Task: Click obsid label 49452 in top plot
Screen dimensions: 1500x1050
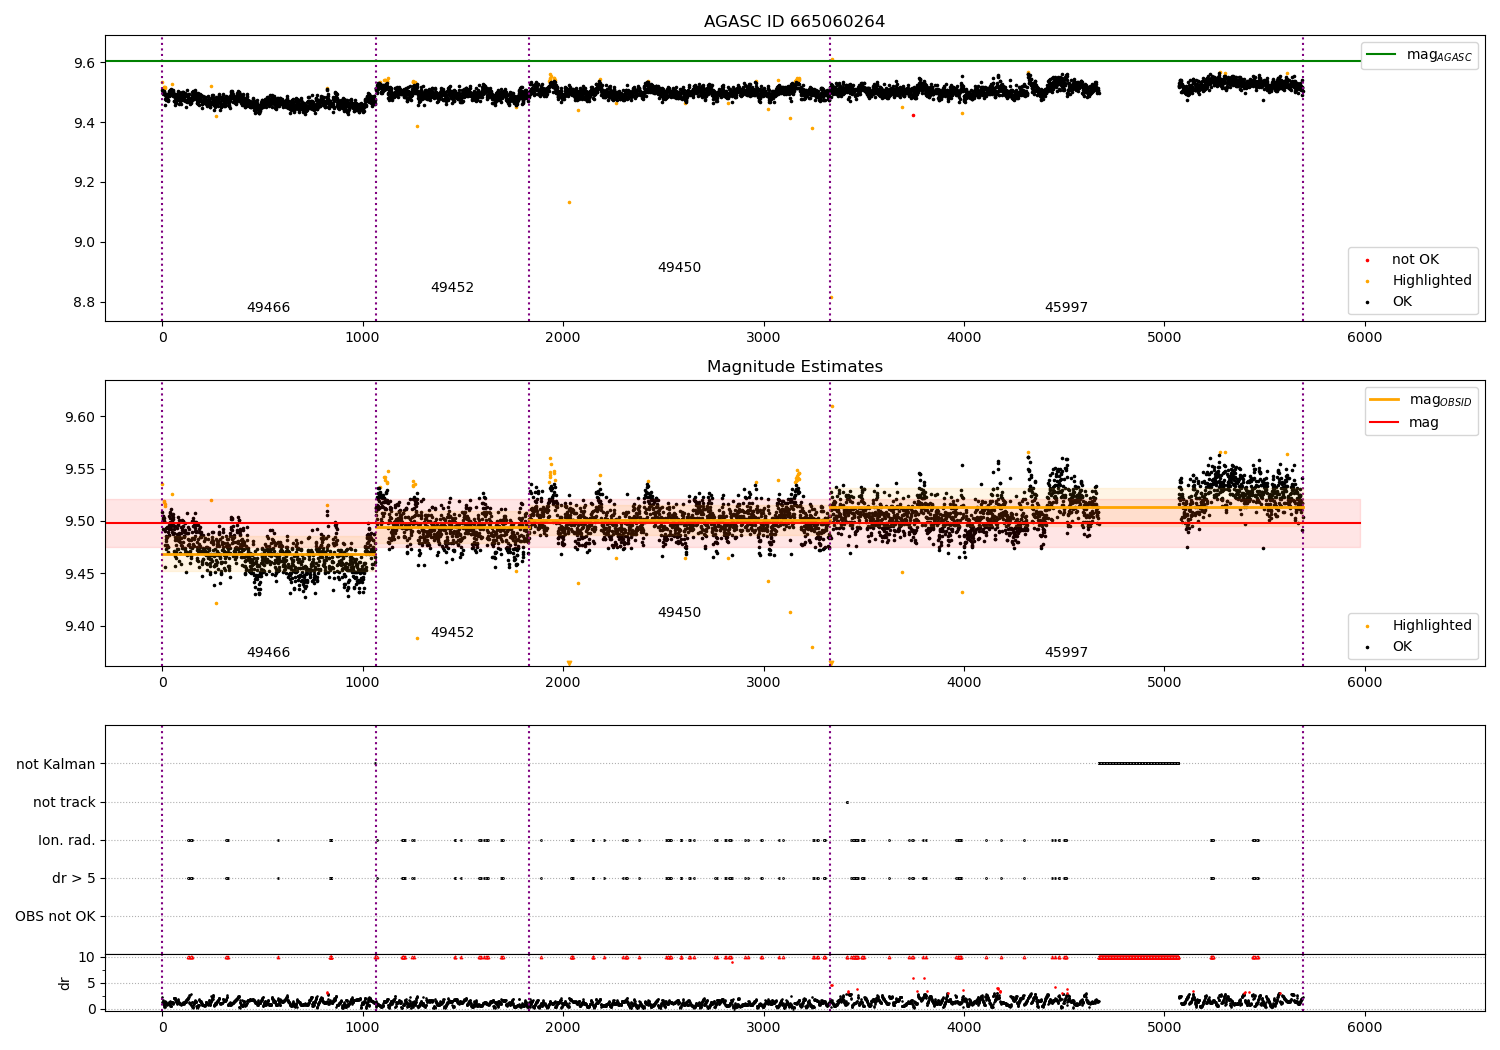Action: click(x=452, y=288)
